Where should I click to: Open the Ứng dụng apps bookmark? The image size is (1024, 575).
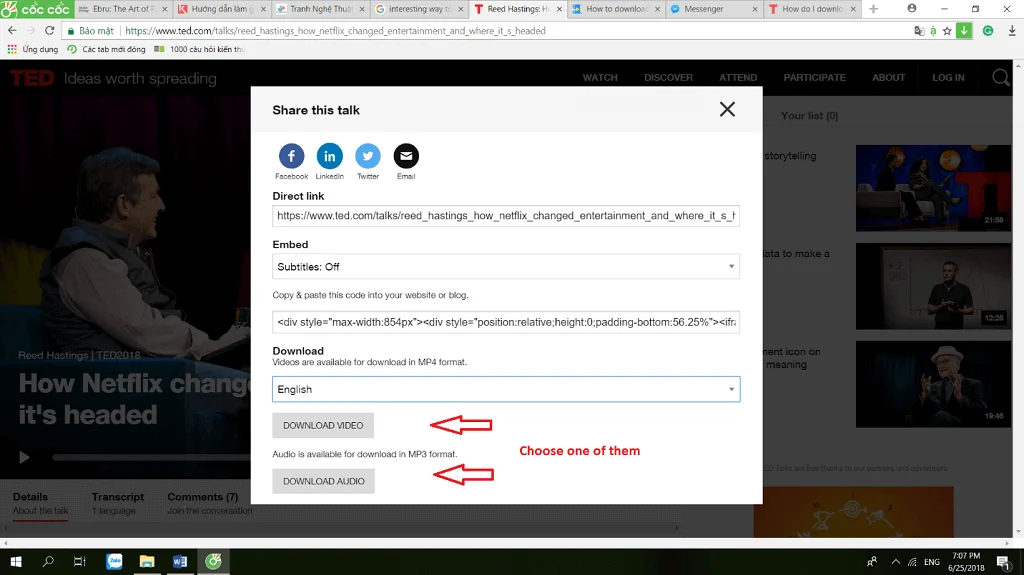point(33,49)
